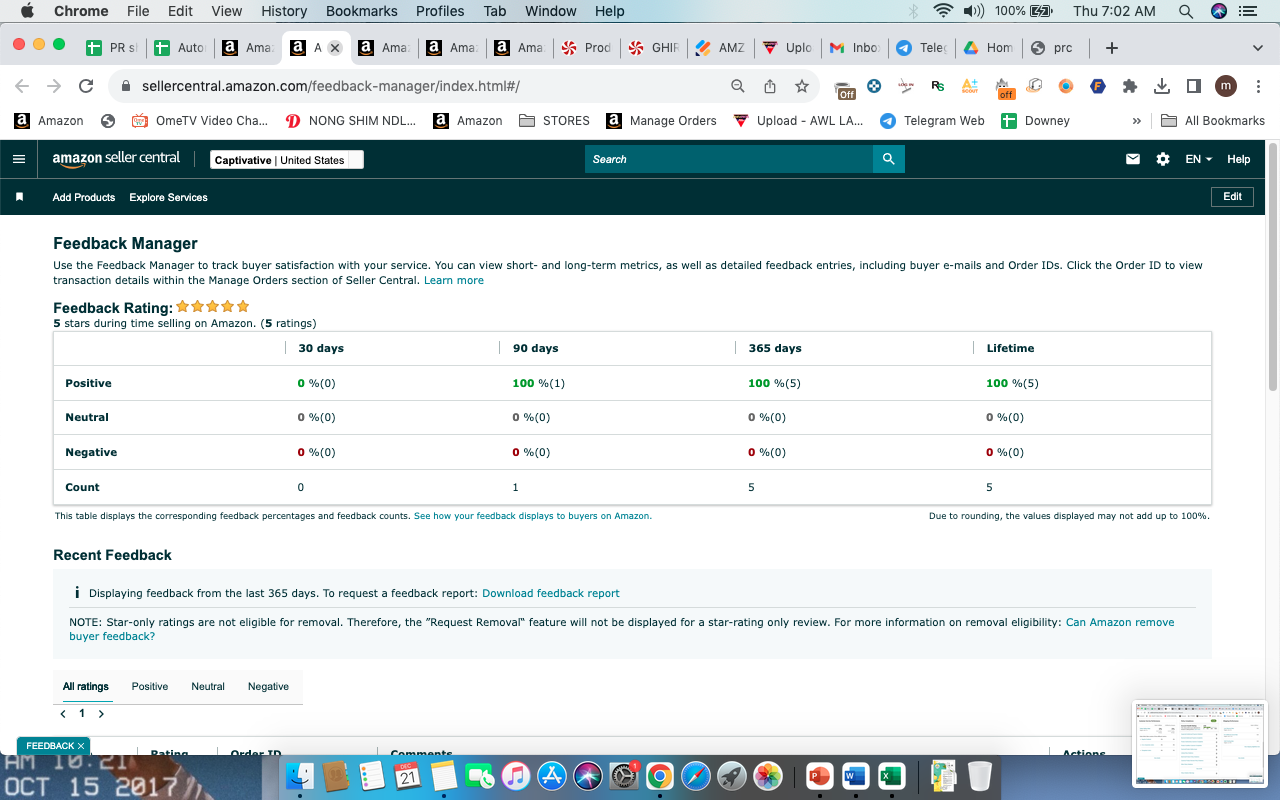Open the Seller Central hamburger menu
The image size is (1280, 800).
click(x=19, y=159)
